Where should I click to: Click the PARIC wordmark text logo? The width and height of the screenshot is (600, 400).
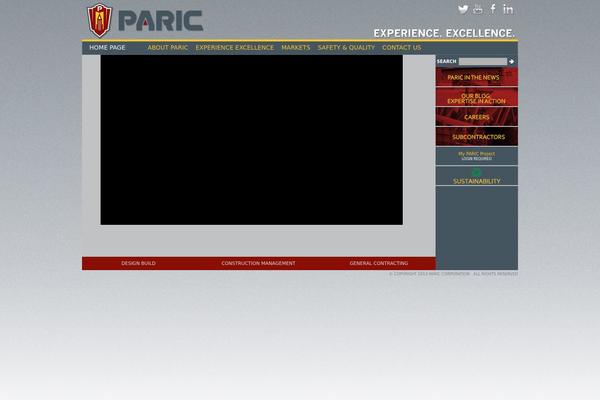point(161,21)
